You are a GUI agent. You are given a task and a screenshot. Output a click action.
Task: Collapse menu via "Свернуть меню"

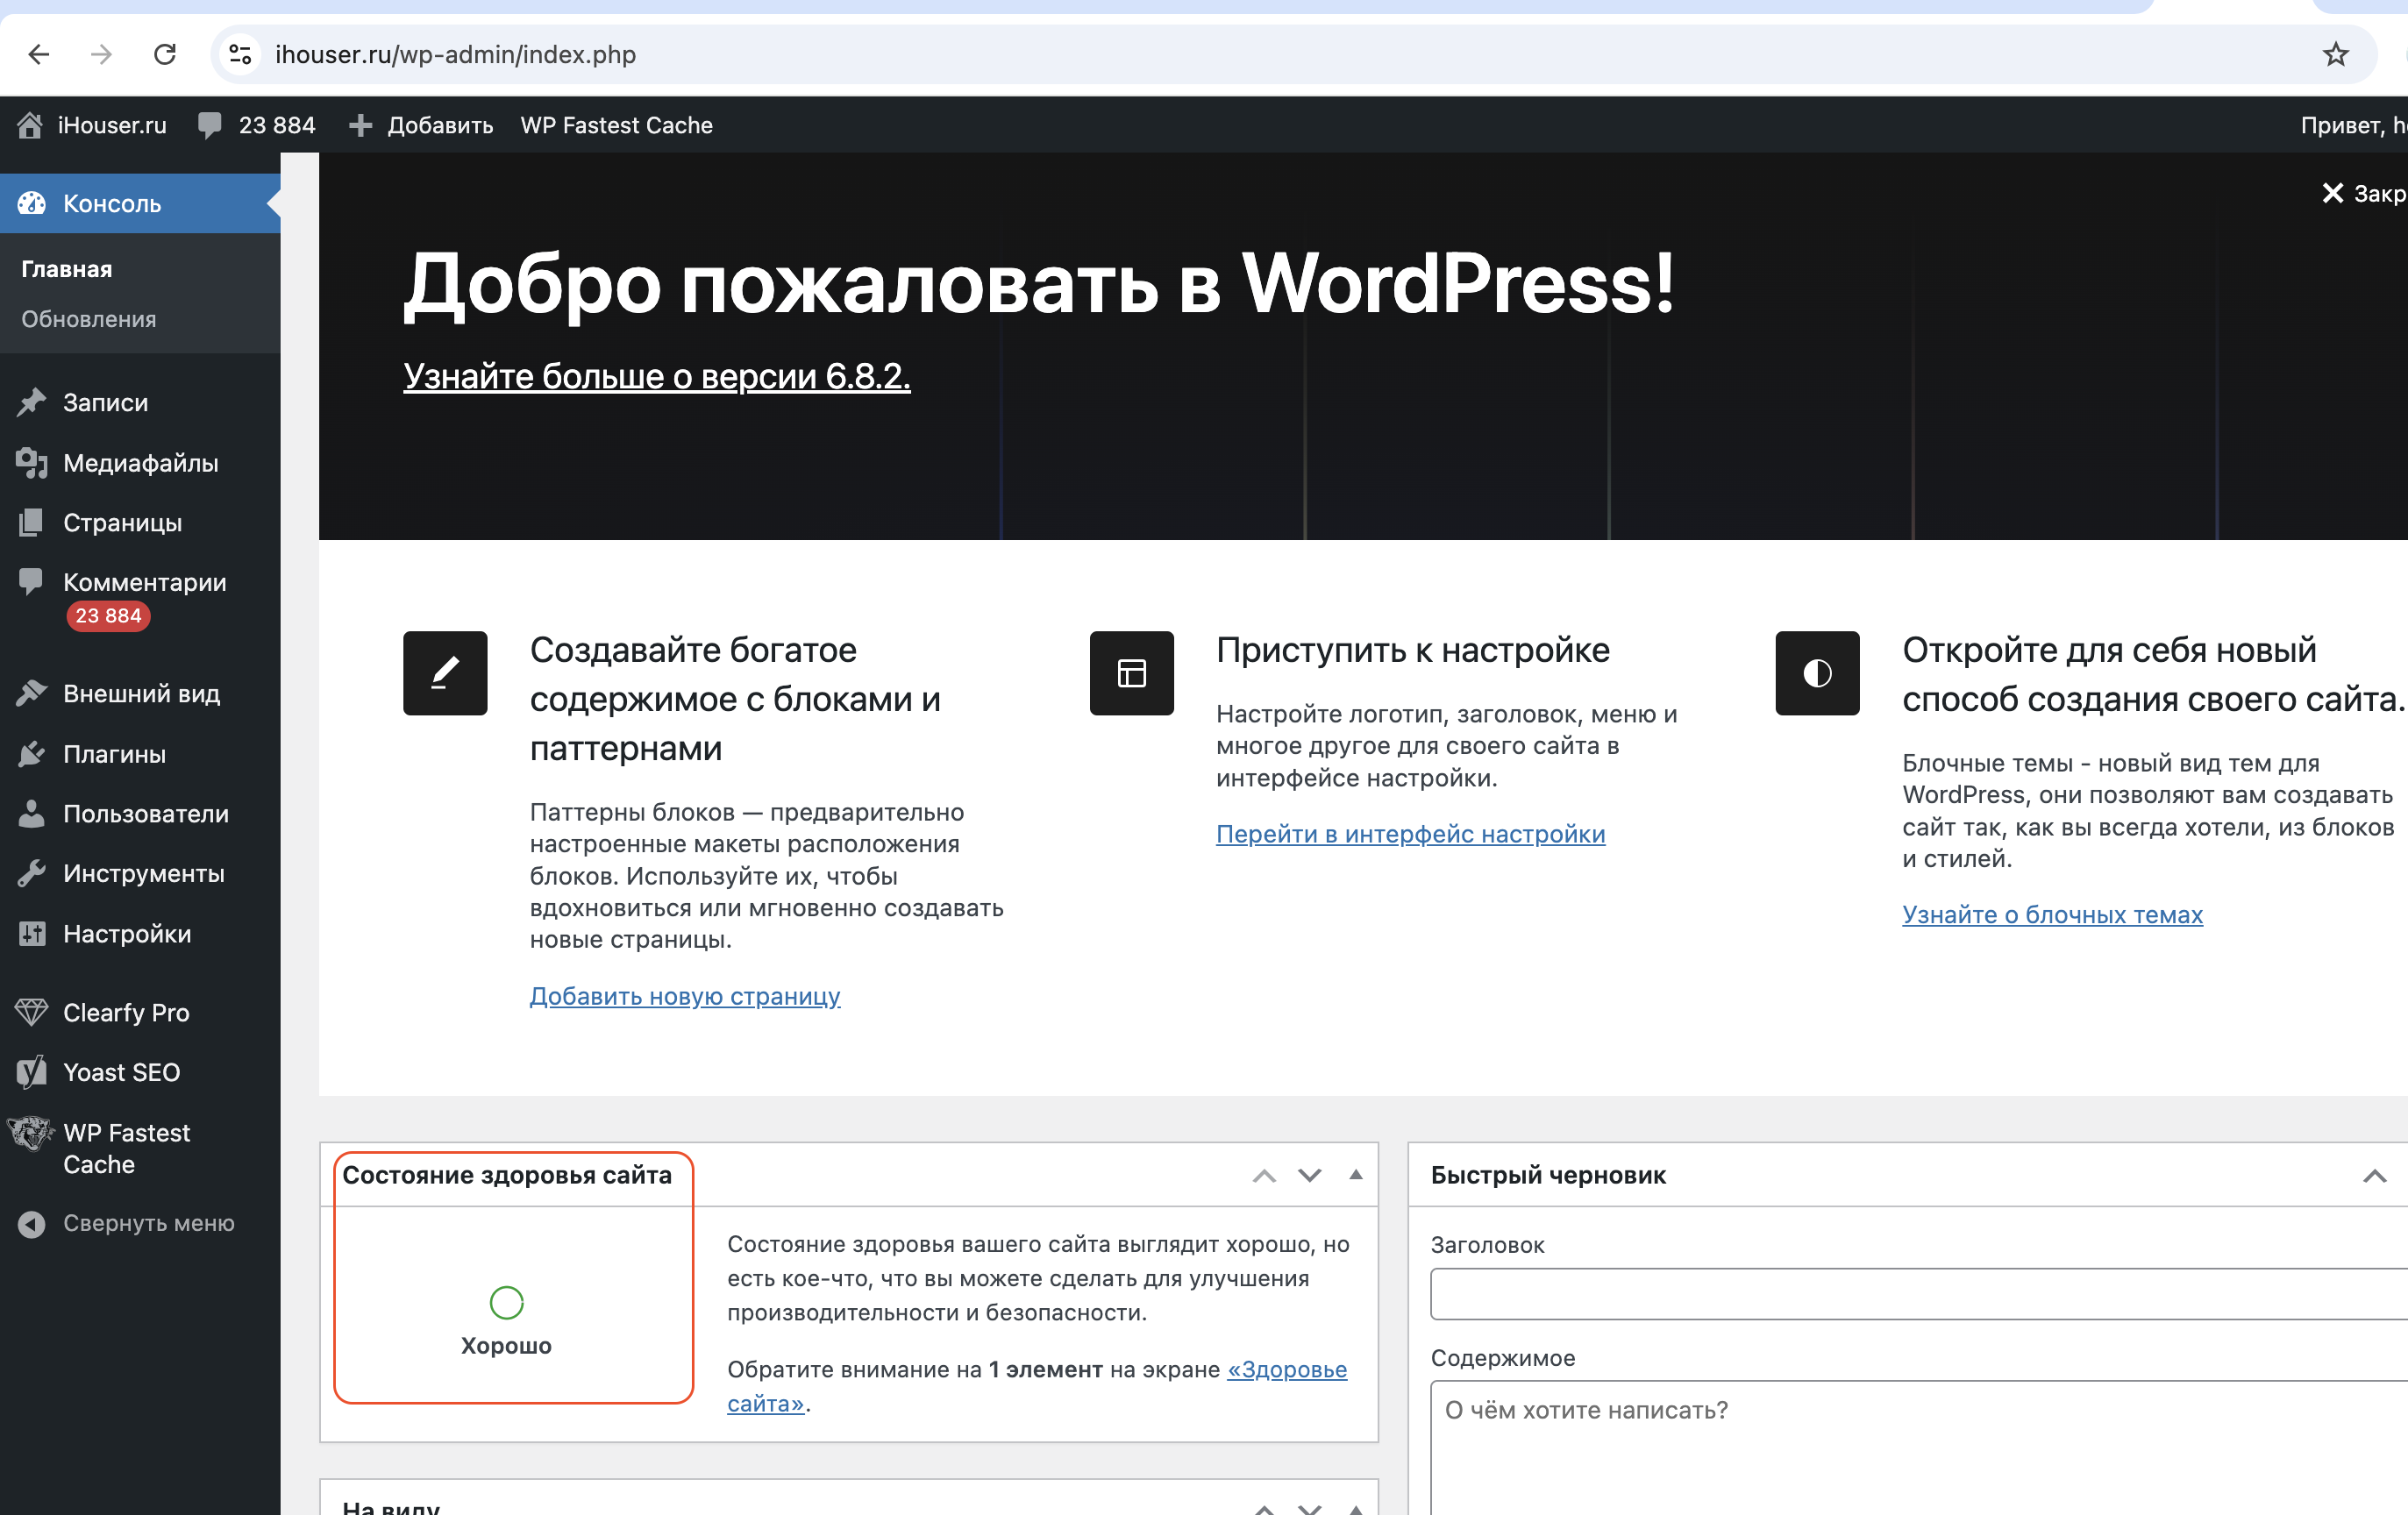point(148,1223)
